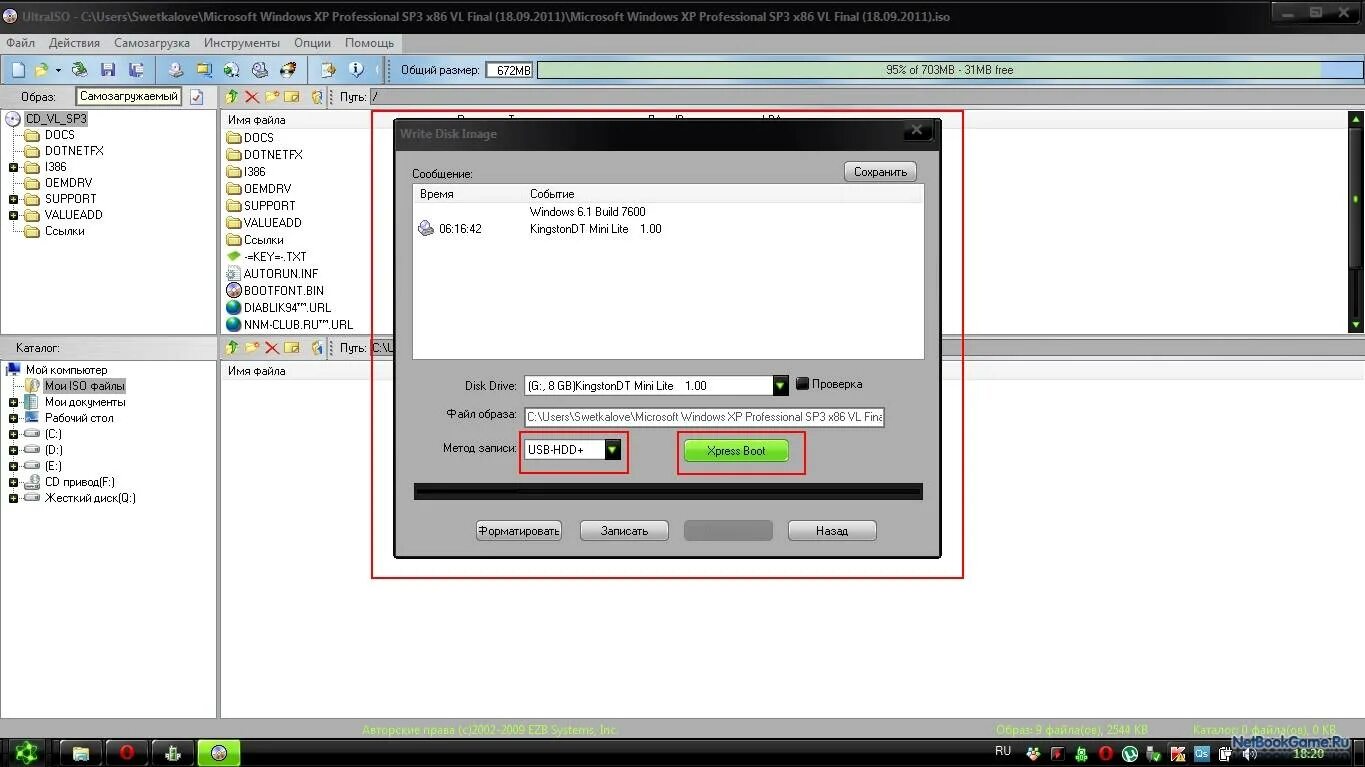Click the write progress bar in dialog
The image size is (1365, 767).
pyautogui.click(x=668, y=491)
